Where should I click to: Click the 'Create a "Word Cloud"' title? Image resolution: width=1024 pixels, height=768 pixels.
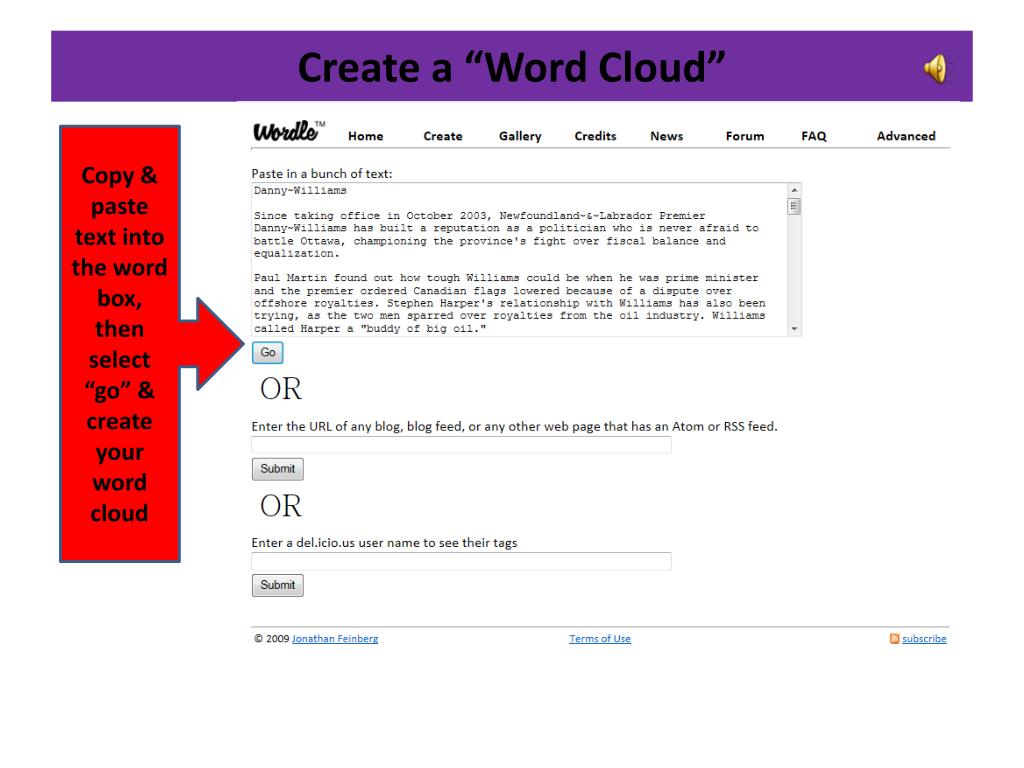pos(511,67)
